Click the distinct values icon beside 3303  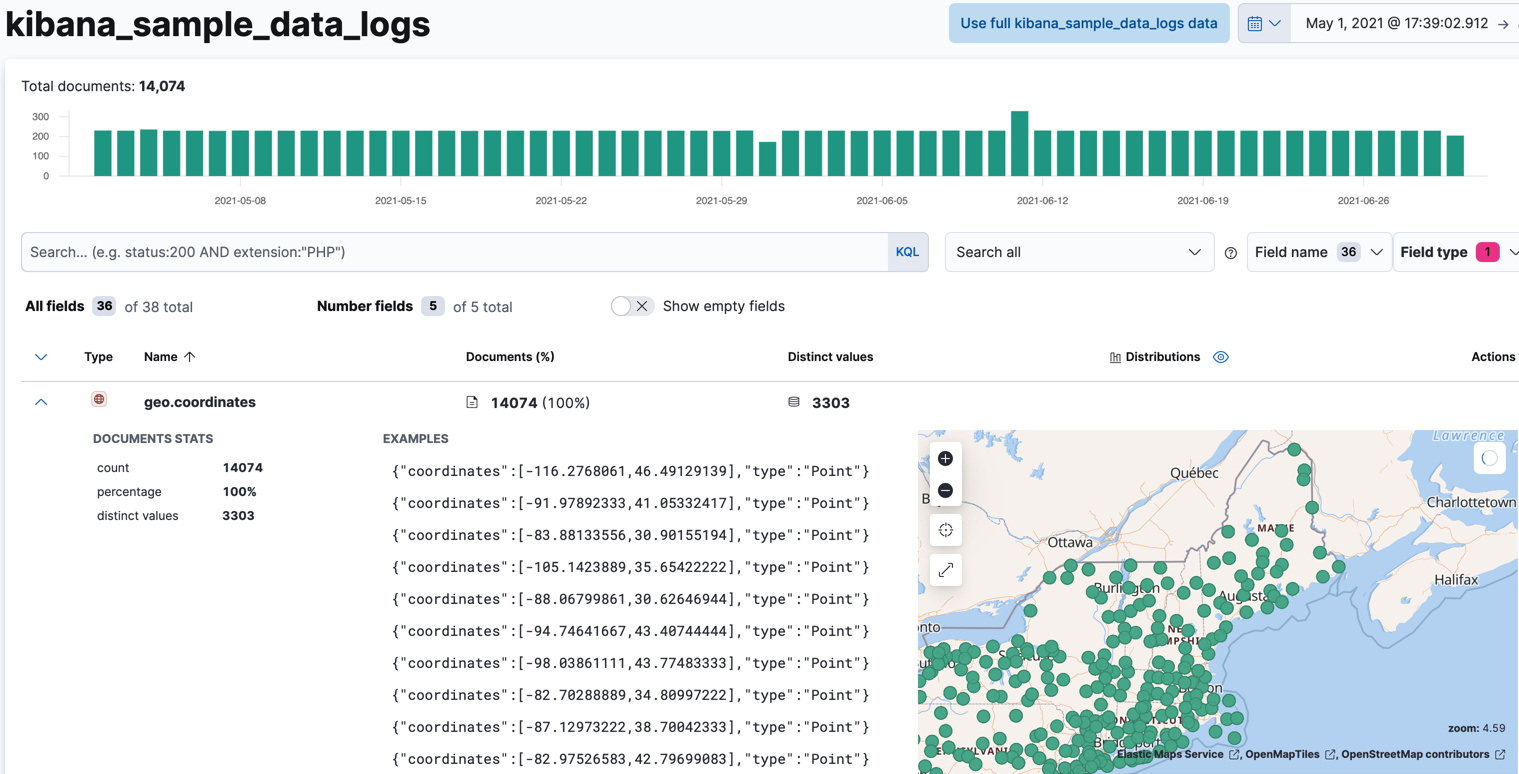click(x=793, y=402)
